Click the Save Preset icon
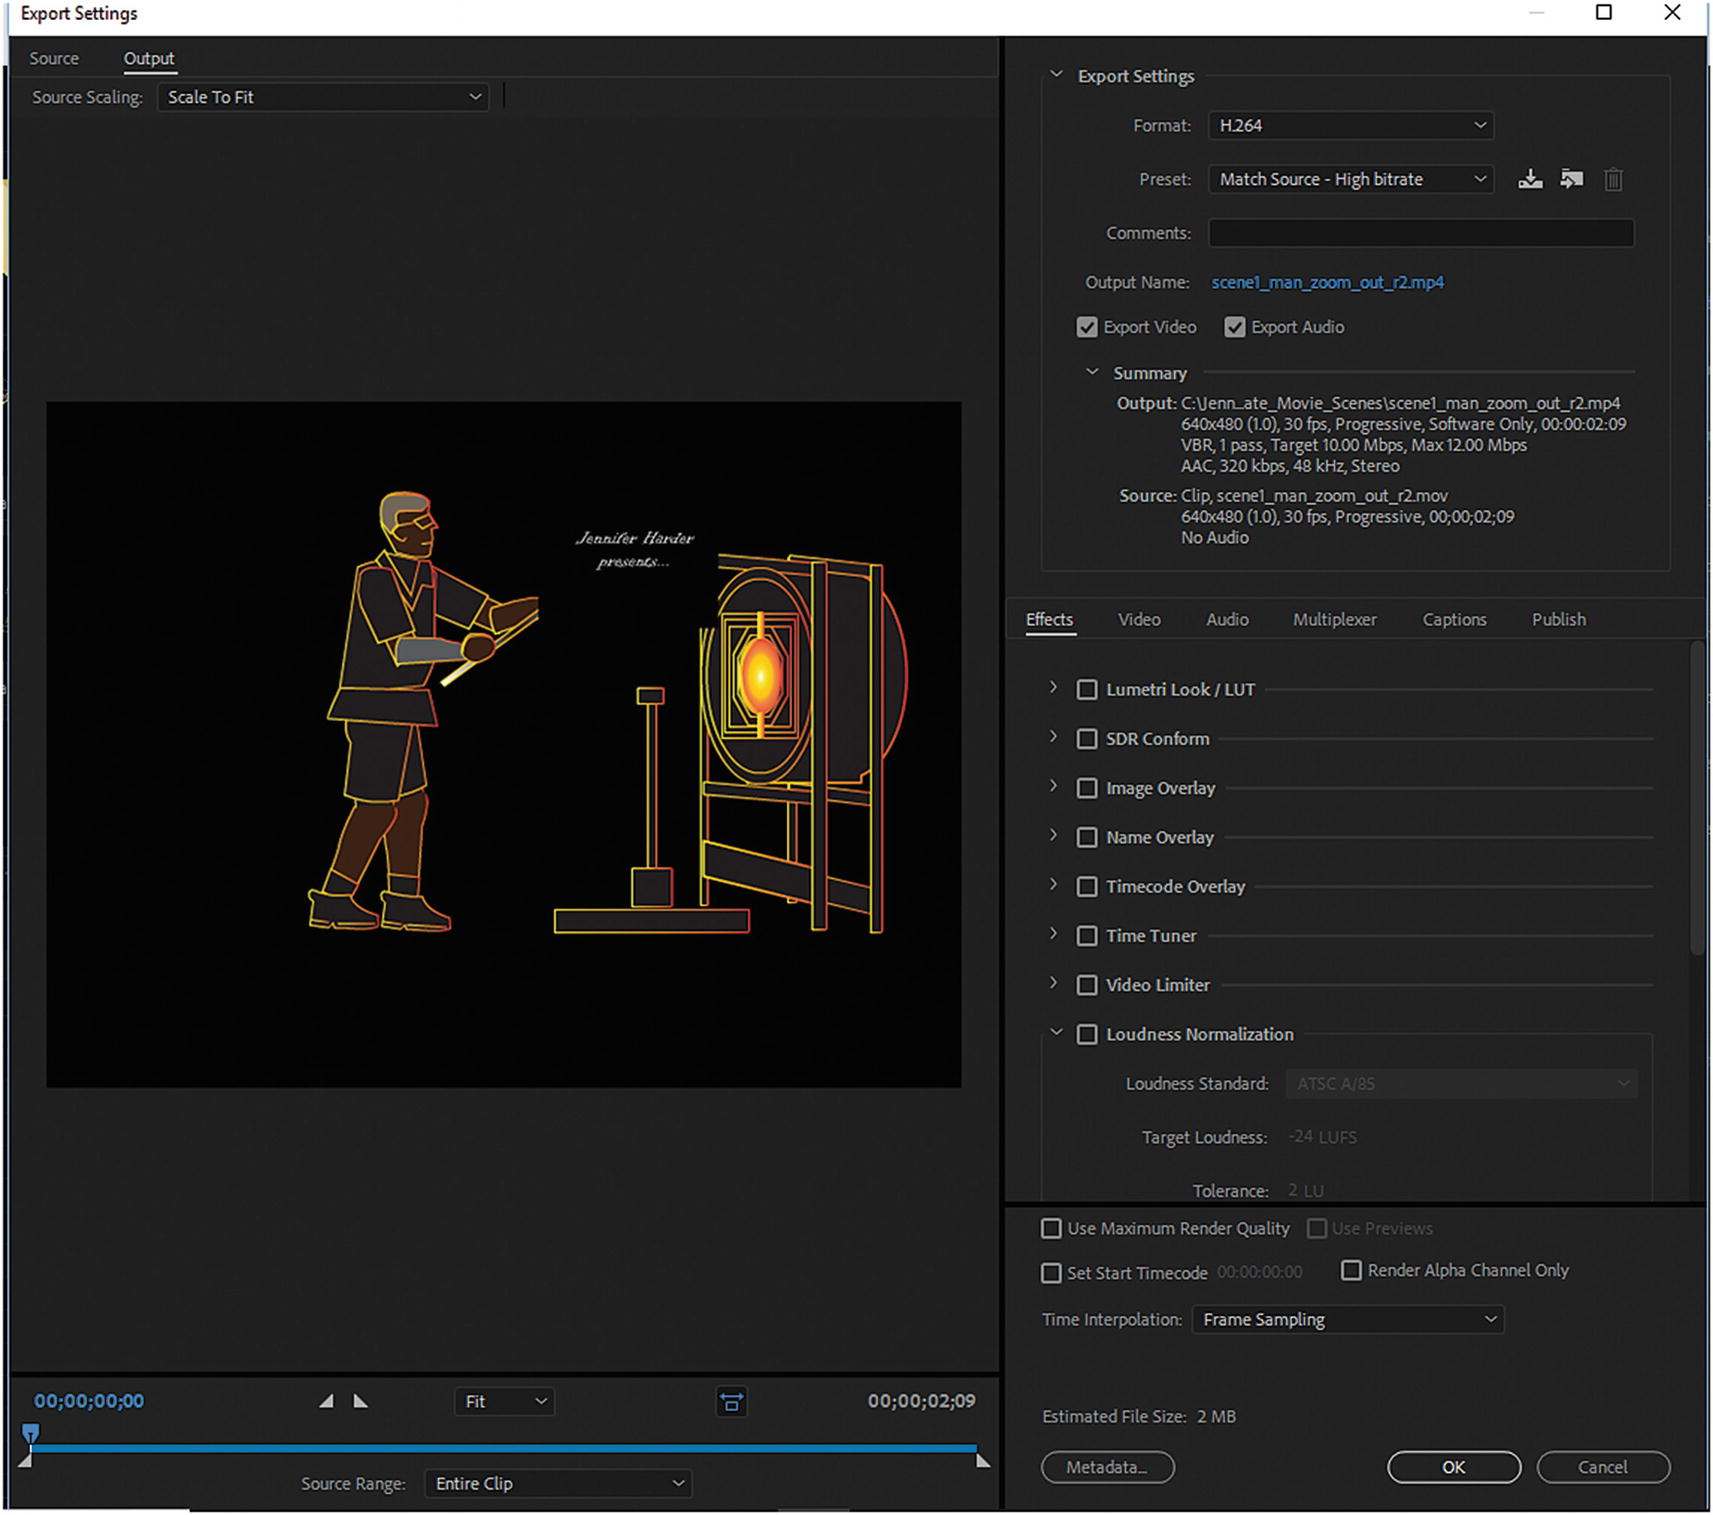Viewport: 1713px width, 1515px height. [1529, 179]
